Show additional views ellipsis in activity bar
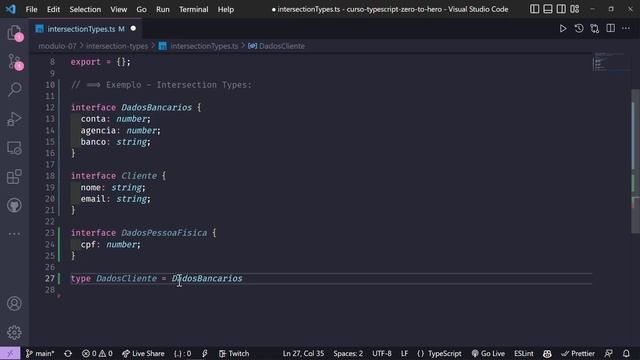Image resolution: width=640 pixels, height=360 pixels. 14,234
